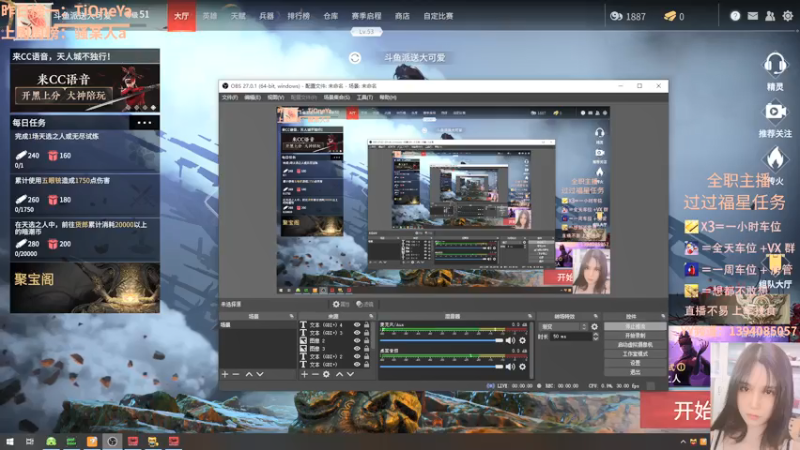The image size is (800, 450).
Task: Click OBS 启动虚拟摄像机 button
Action: click(635, 345)
